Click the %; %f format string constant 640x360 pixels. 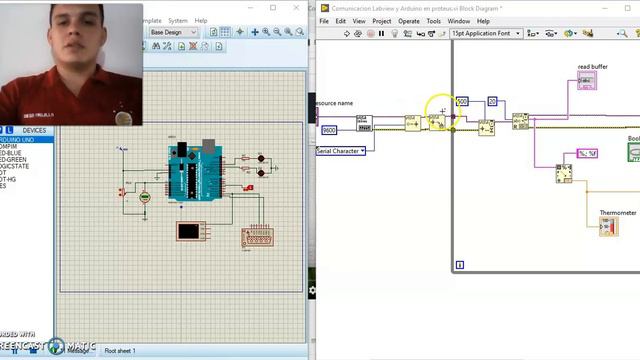click(587, 154)
